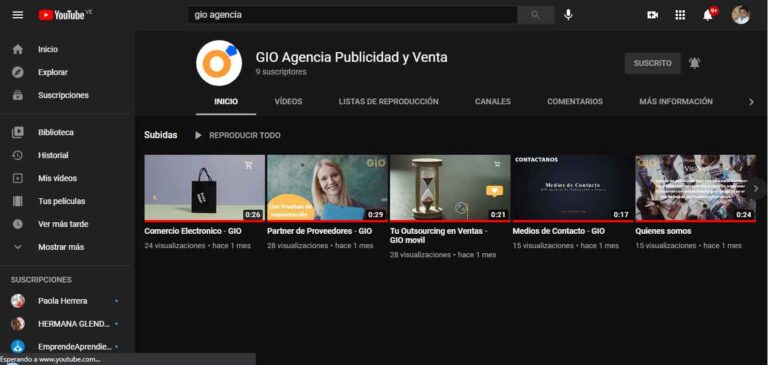The height and width of the screenshot is (365, 768).
Task: Open the hourglass Outsourcing video thumbnail
Action: (x=450, y=188)
